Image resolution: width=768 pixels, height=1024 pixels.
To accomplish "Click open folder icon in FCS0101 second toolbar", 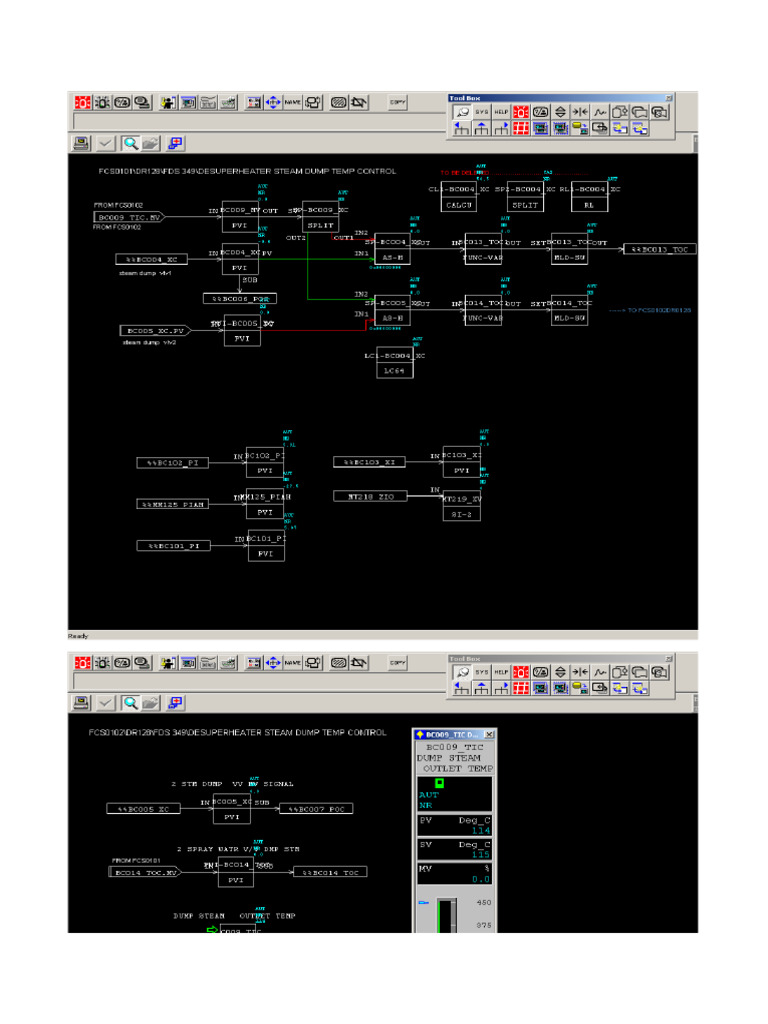I will (151, 143).
